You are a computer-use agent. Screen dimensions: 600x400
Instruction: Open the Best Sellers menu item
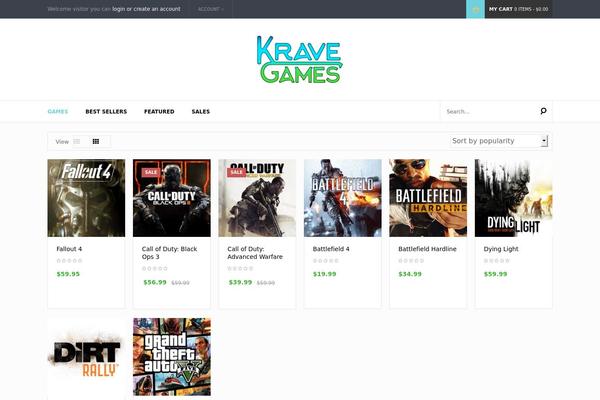106,111
